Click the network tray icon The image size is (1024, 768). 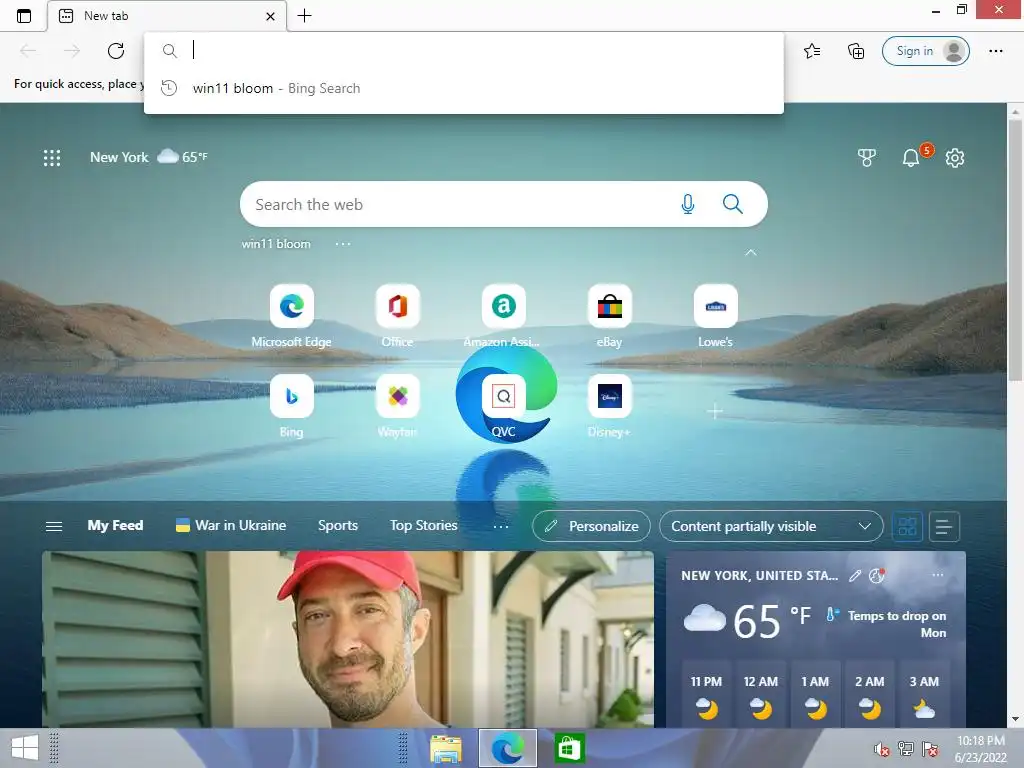905,749
